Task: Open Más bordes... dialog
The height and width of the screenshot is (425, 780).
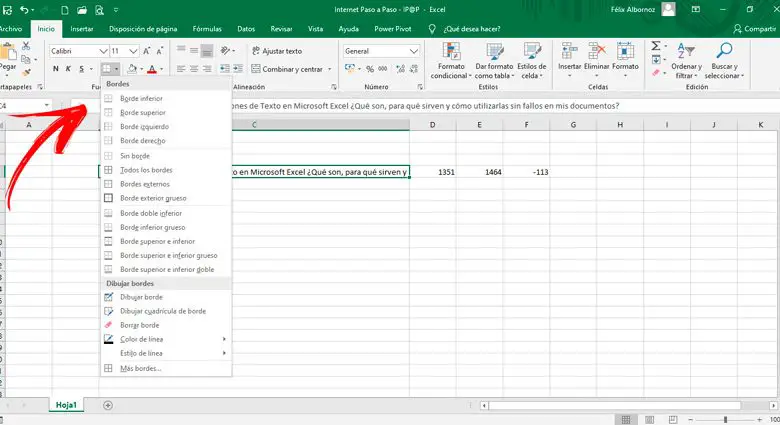Action: click(166, 369)
